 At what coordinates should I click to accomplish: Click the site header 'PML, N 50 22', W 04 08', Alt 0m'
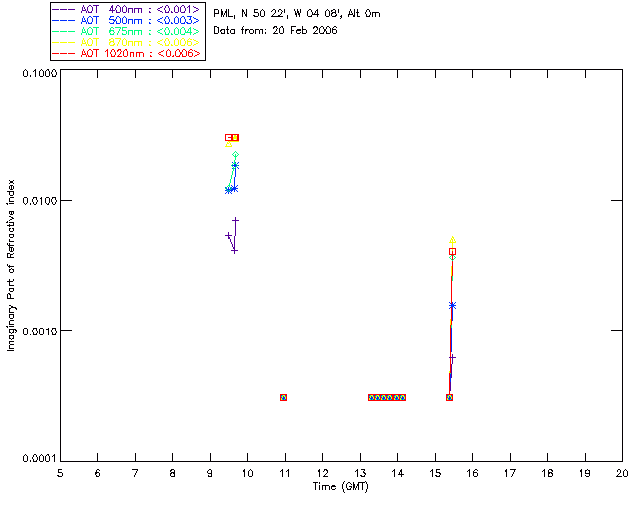pos(297,14)
